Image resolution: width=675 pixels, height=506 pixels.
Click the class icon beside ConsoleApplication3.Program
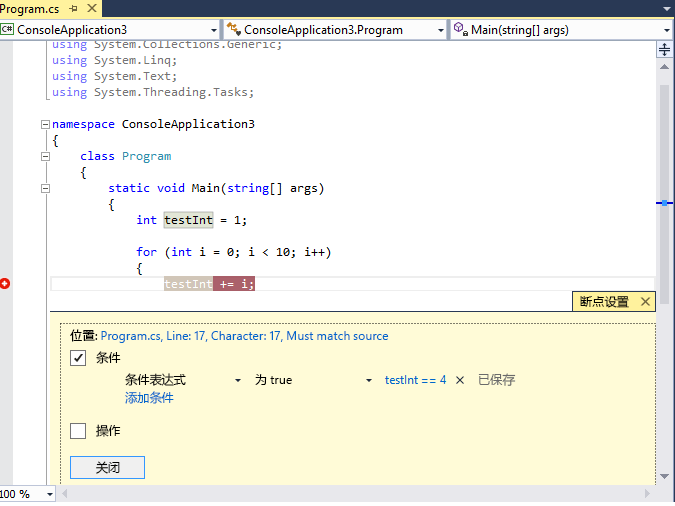233,29
